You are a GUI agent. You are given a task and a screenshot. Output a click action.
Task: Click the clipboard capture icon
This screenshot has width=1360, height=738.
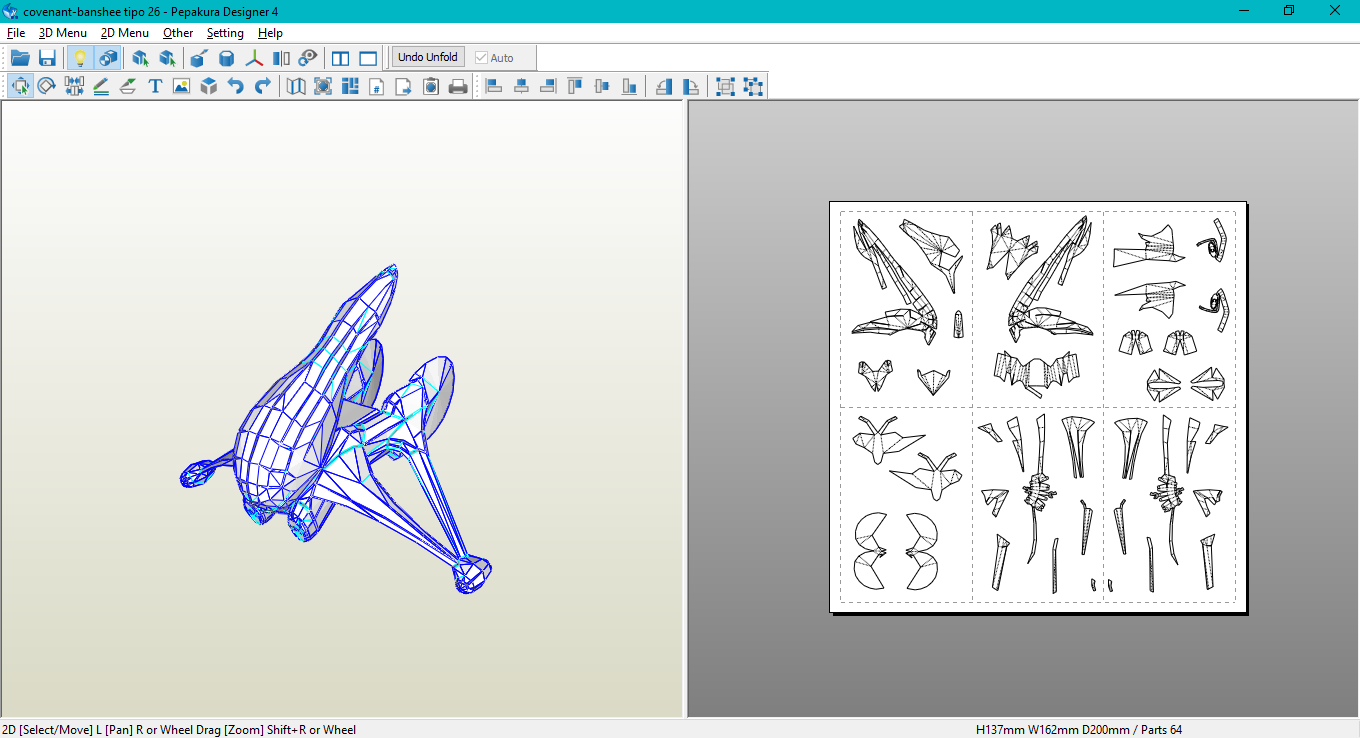[431, 86]
